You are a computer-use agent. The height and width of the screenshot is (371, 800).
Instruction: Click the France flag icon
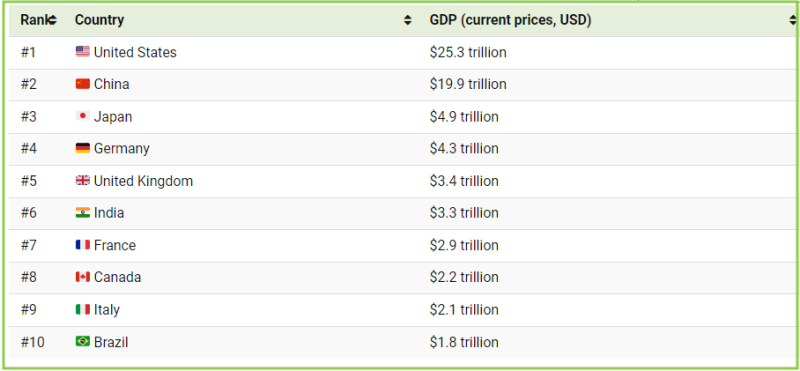click(x=83, y=245)
